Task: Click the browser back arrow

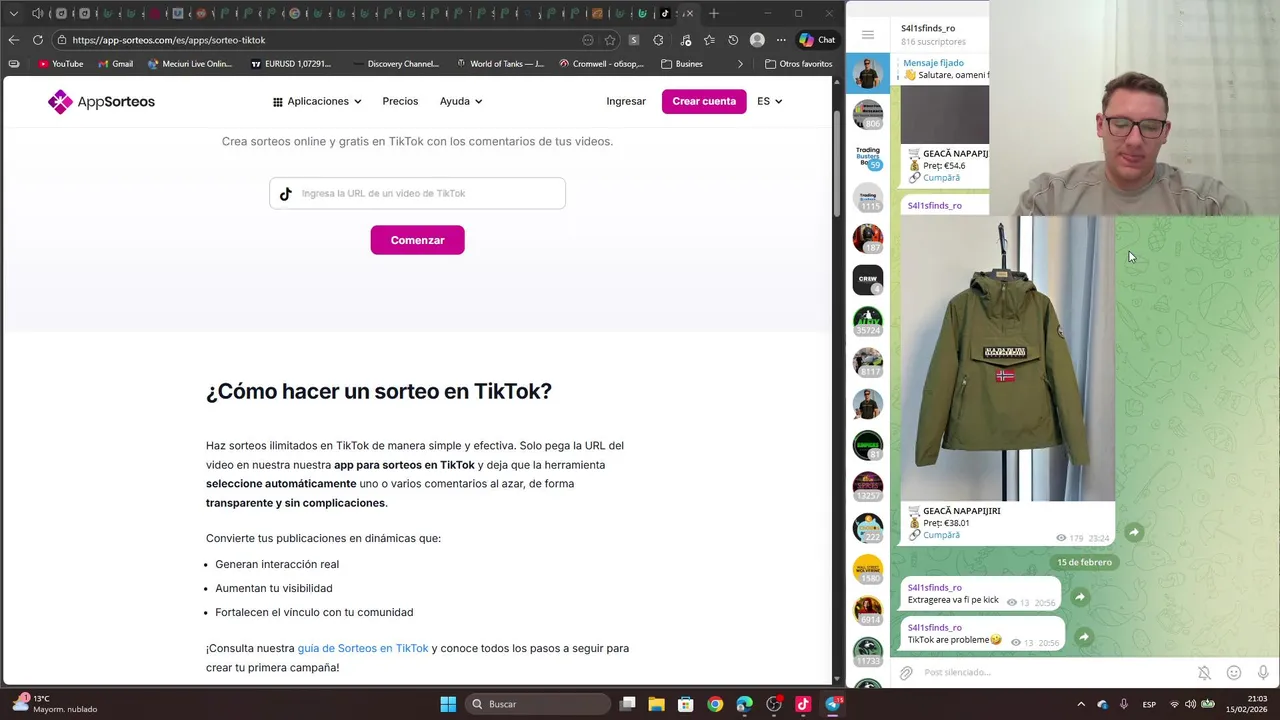Action: pyautogui.click(x=13, y=40)
